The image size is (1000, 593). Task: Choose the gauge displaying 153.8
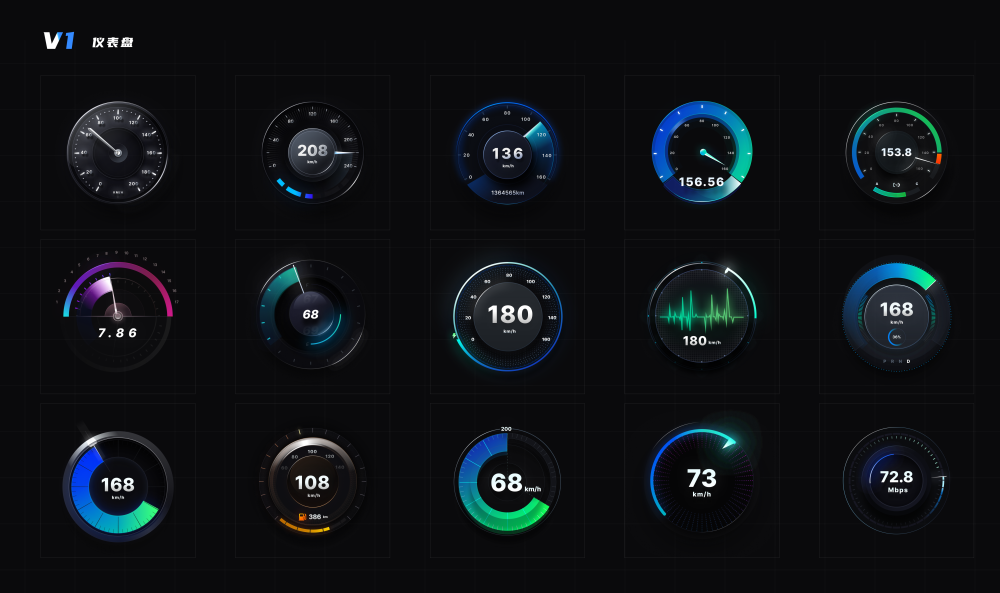(895, 152)
